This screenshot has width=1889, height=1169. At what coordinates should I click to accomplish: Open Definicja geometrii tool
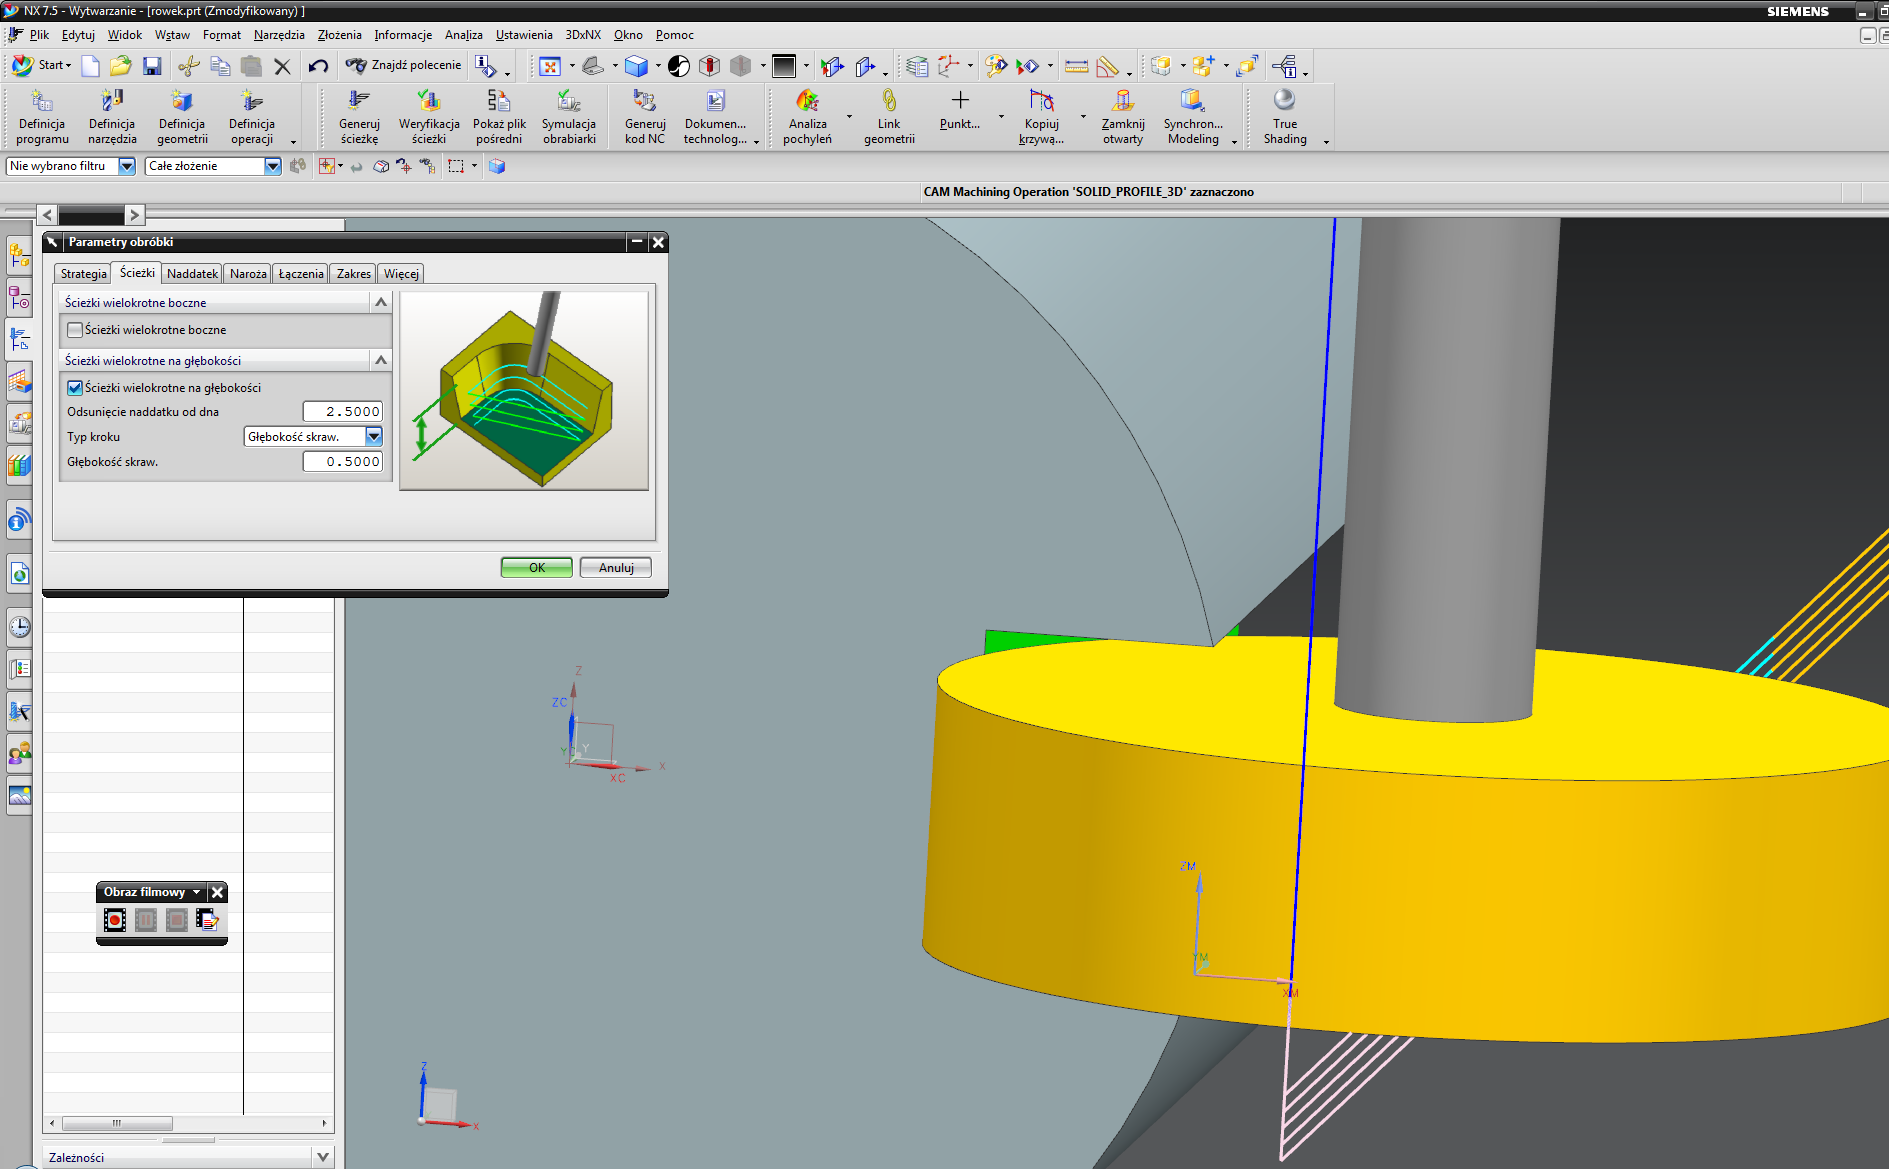pos(182,116)
